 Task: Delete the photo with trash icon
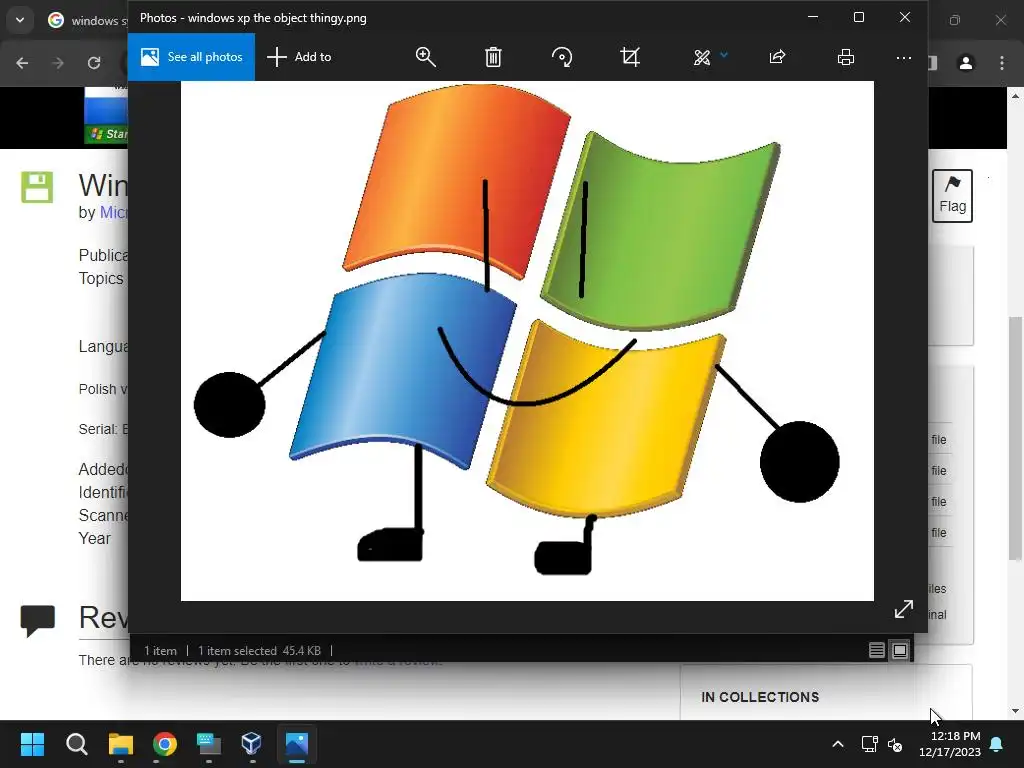(x=493, y=57)
